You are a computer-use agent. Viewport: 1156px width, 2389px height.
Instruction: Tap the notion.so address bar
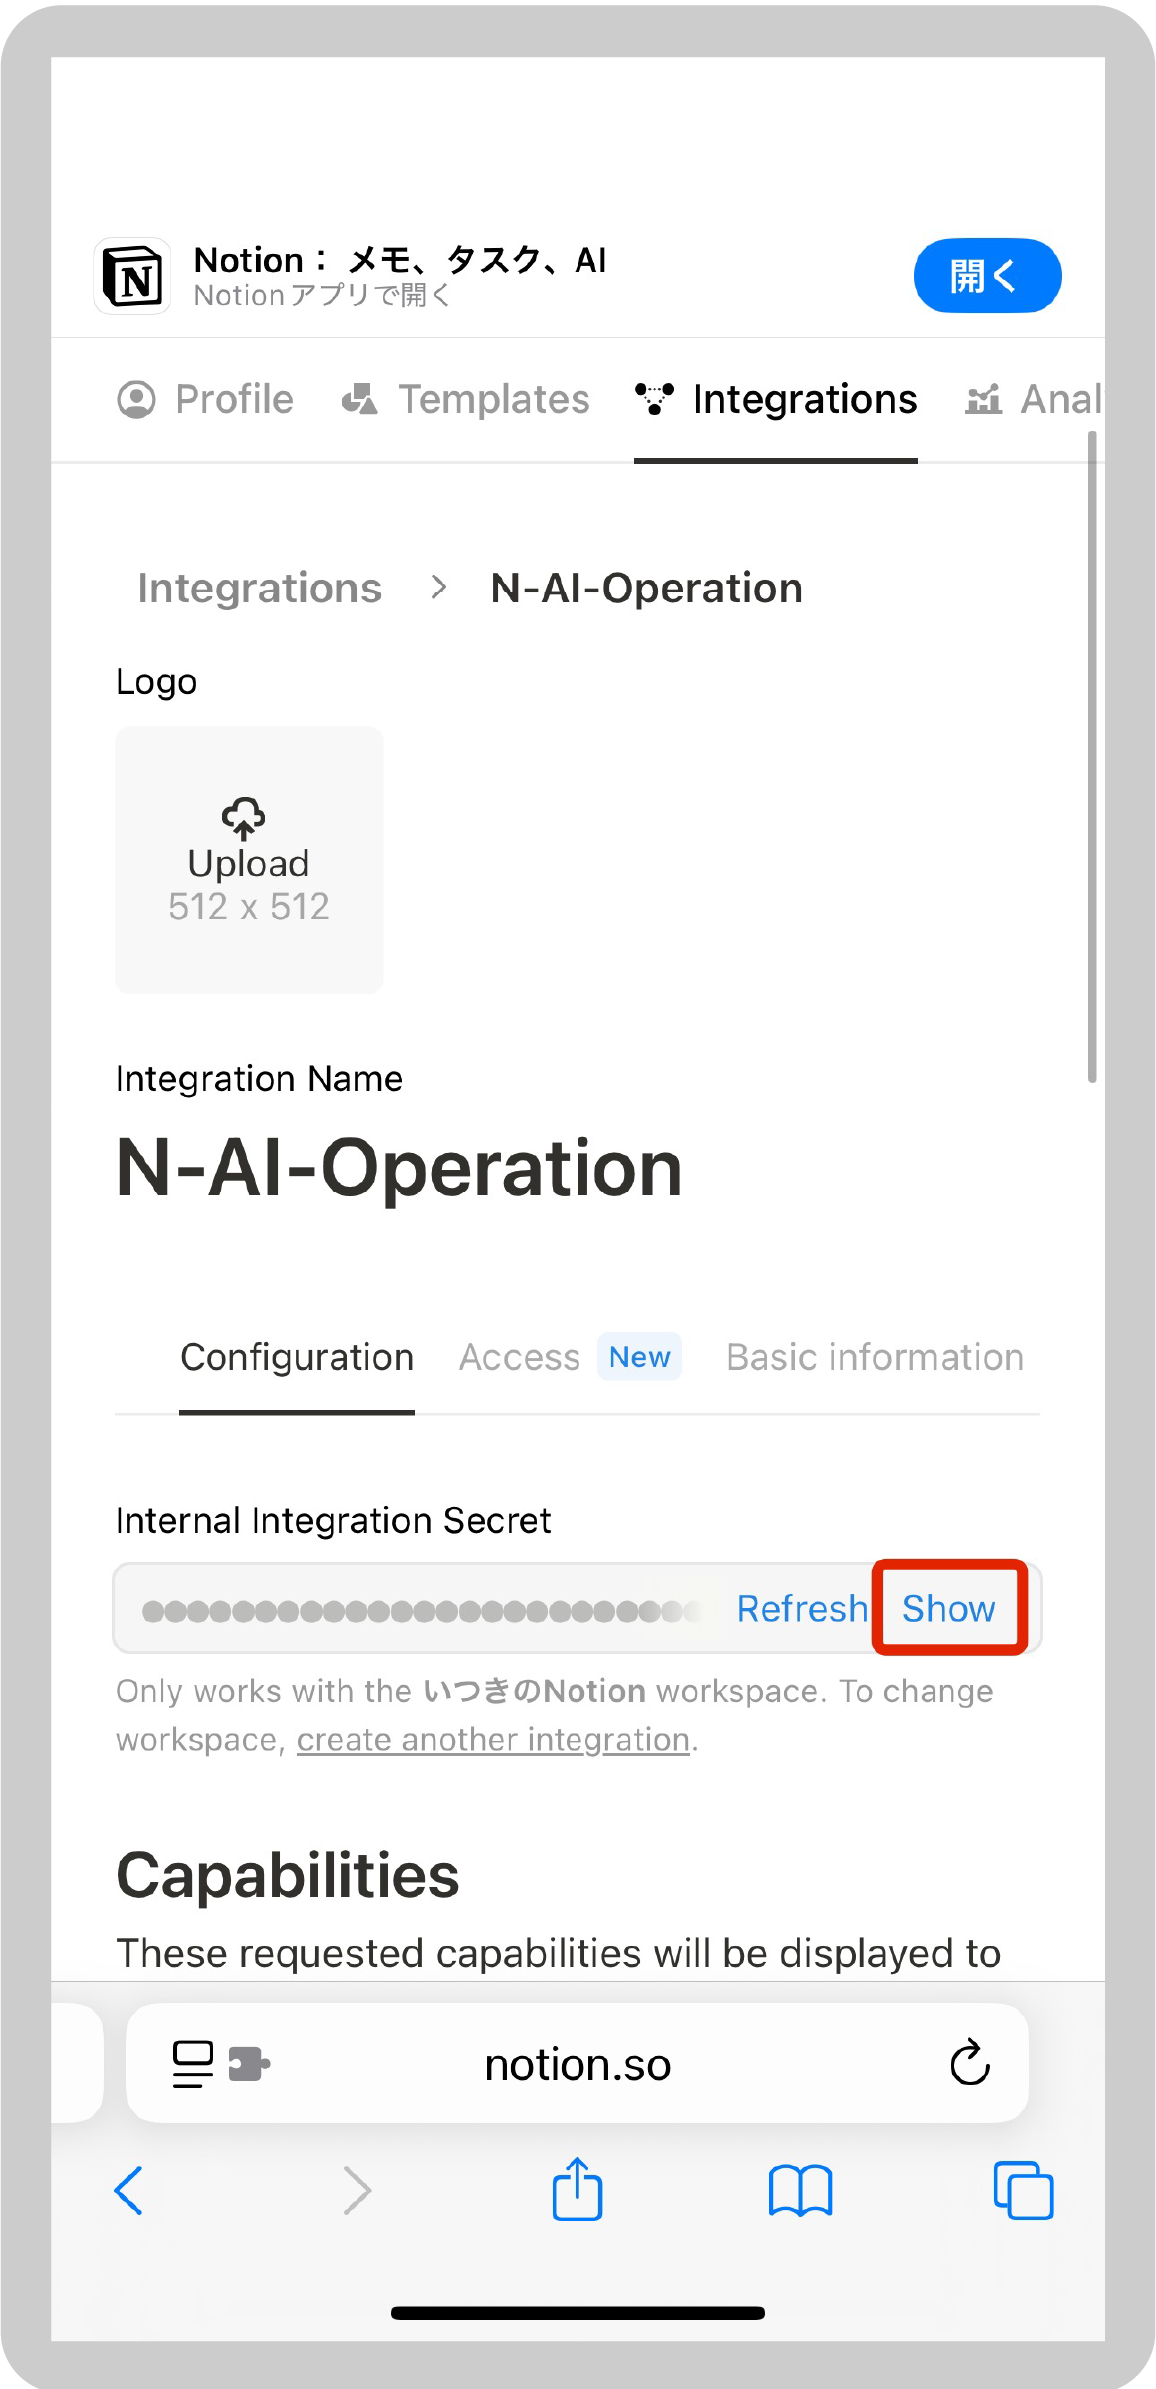pos(578,2064)
